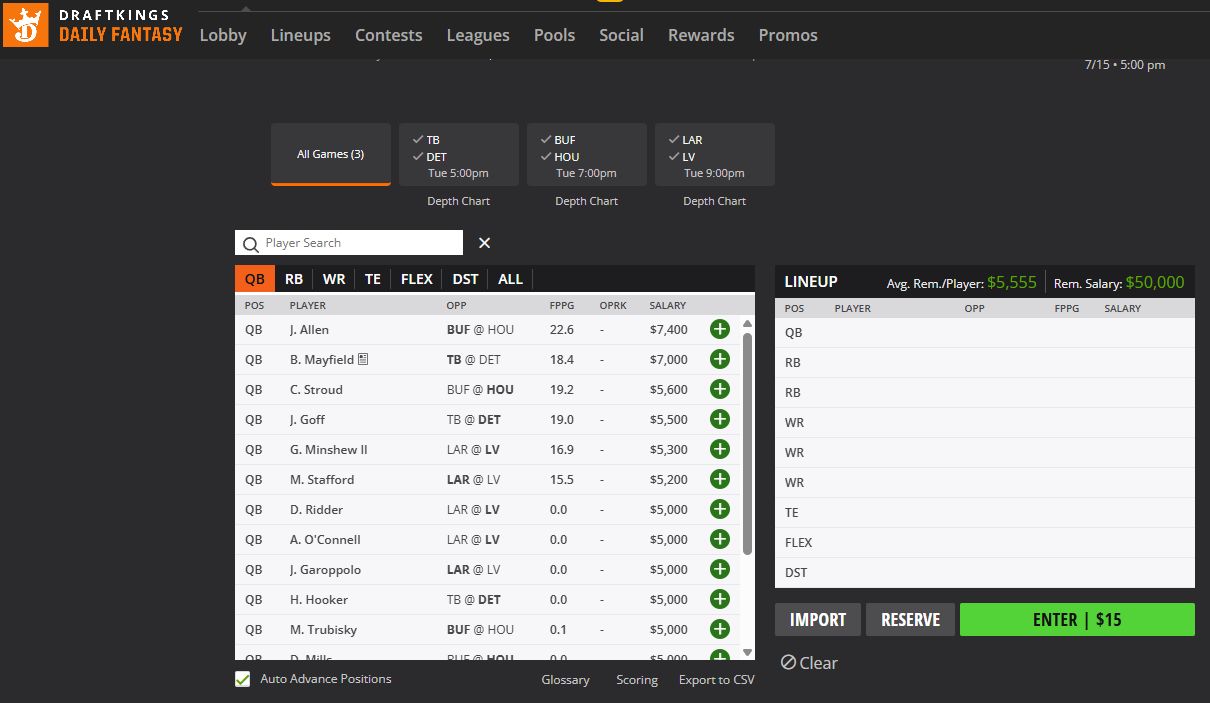Image resolution: width=1210 pixels, height=703 pixels.
Task: Switch to the WR position tab
Action: point(334,278)
